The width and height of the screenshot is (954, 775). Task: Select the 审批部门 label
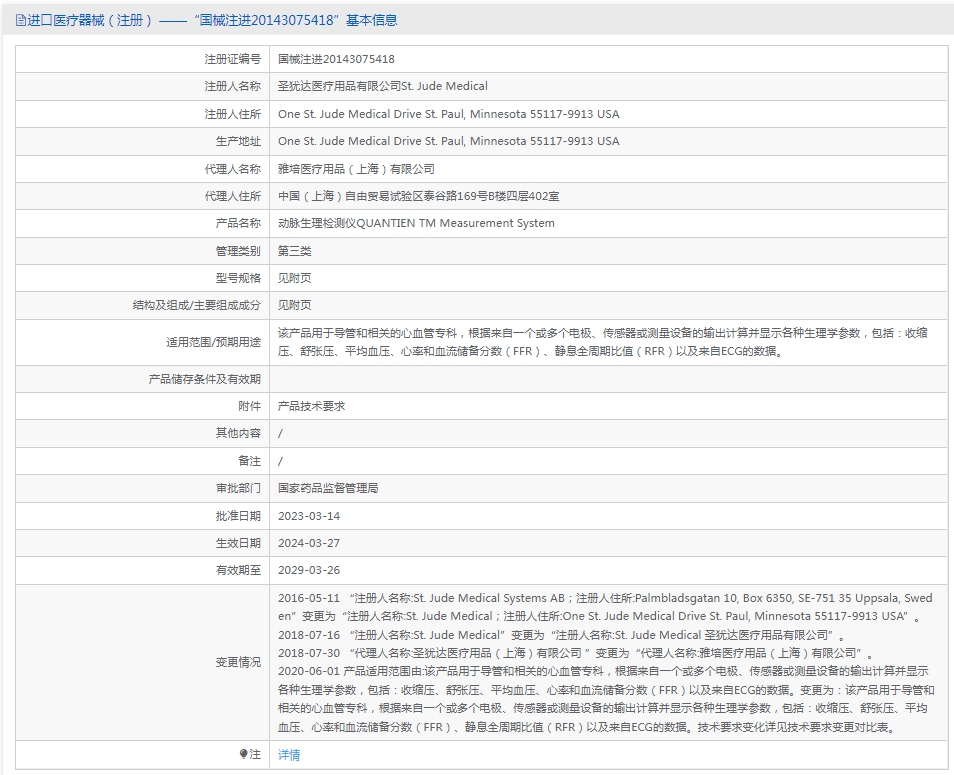238,488
